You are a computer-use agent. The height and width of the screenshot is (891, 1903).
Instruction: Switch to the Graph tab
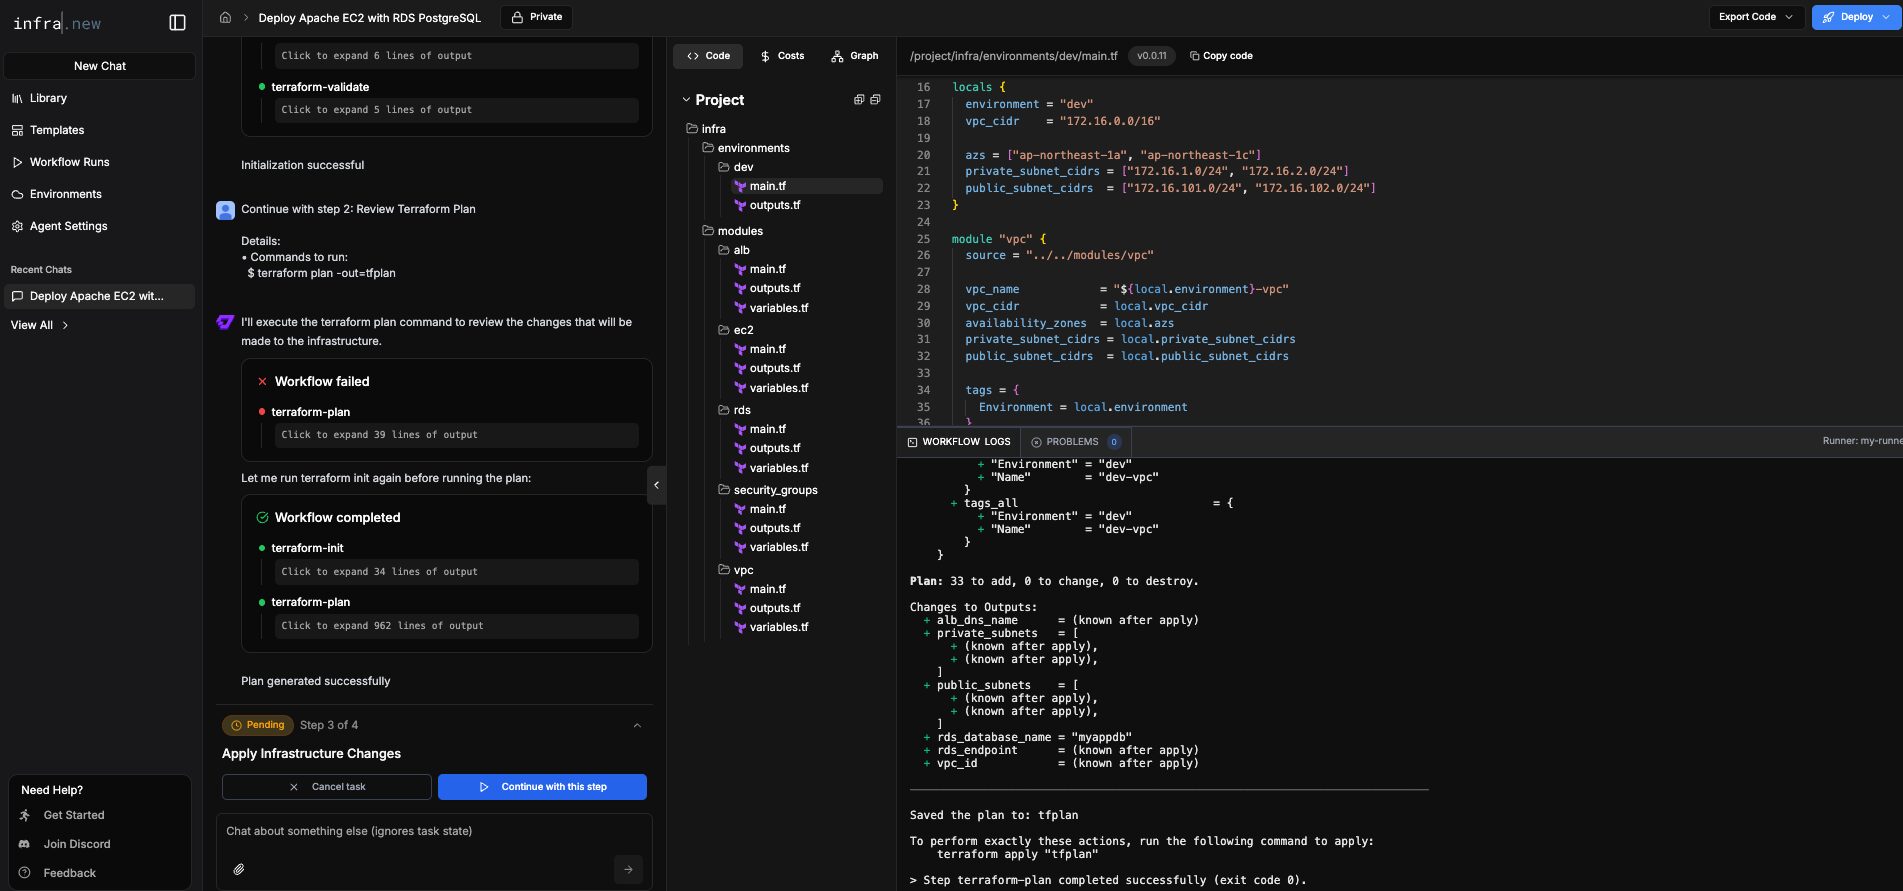click(x=855, y=56)
